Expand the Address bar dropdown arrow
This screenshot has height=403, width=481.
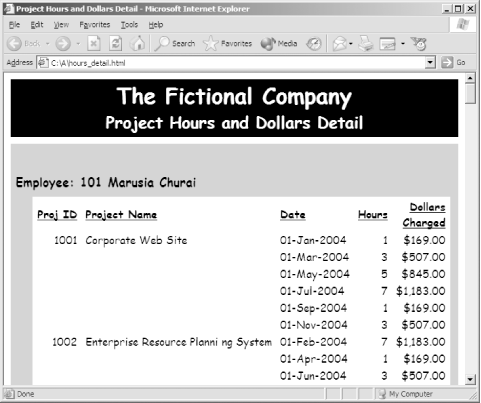(430, 63)
